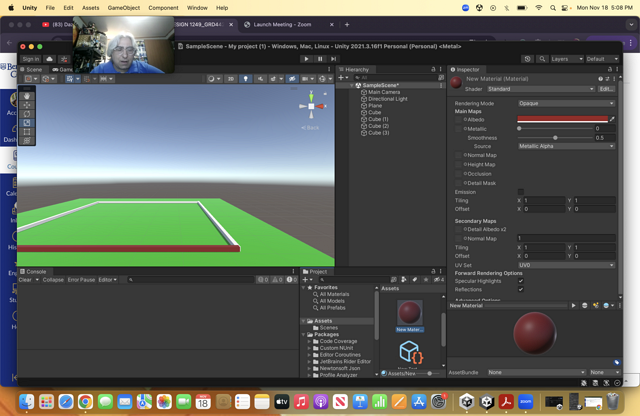Select New Material asset thumbnail
The width and height of the screenshot is (640, 416).
tap(409, 312)
